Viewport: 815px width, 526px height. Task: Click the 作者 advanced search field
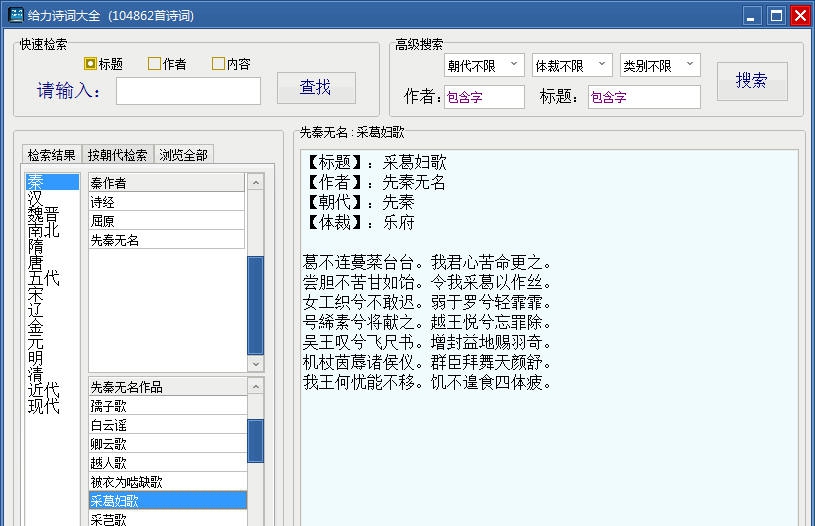(484, 97)
